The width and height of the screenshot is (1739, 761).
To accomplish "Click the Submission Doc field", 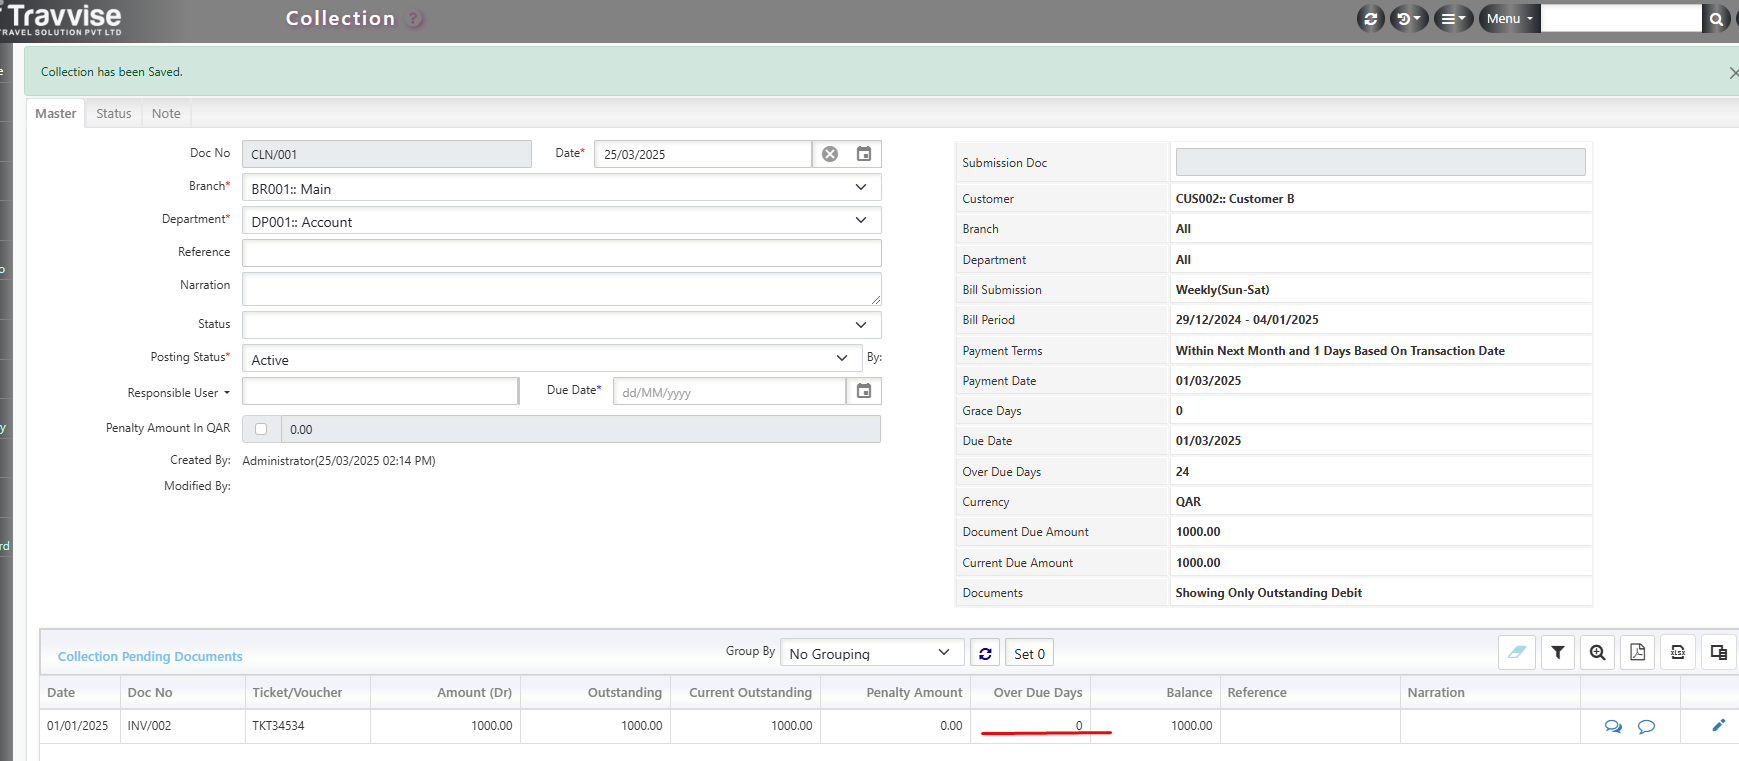I will [x=1380, y=162].
